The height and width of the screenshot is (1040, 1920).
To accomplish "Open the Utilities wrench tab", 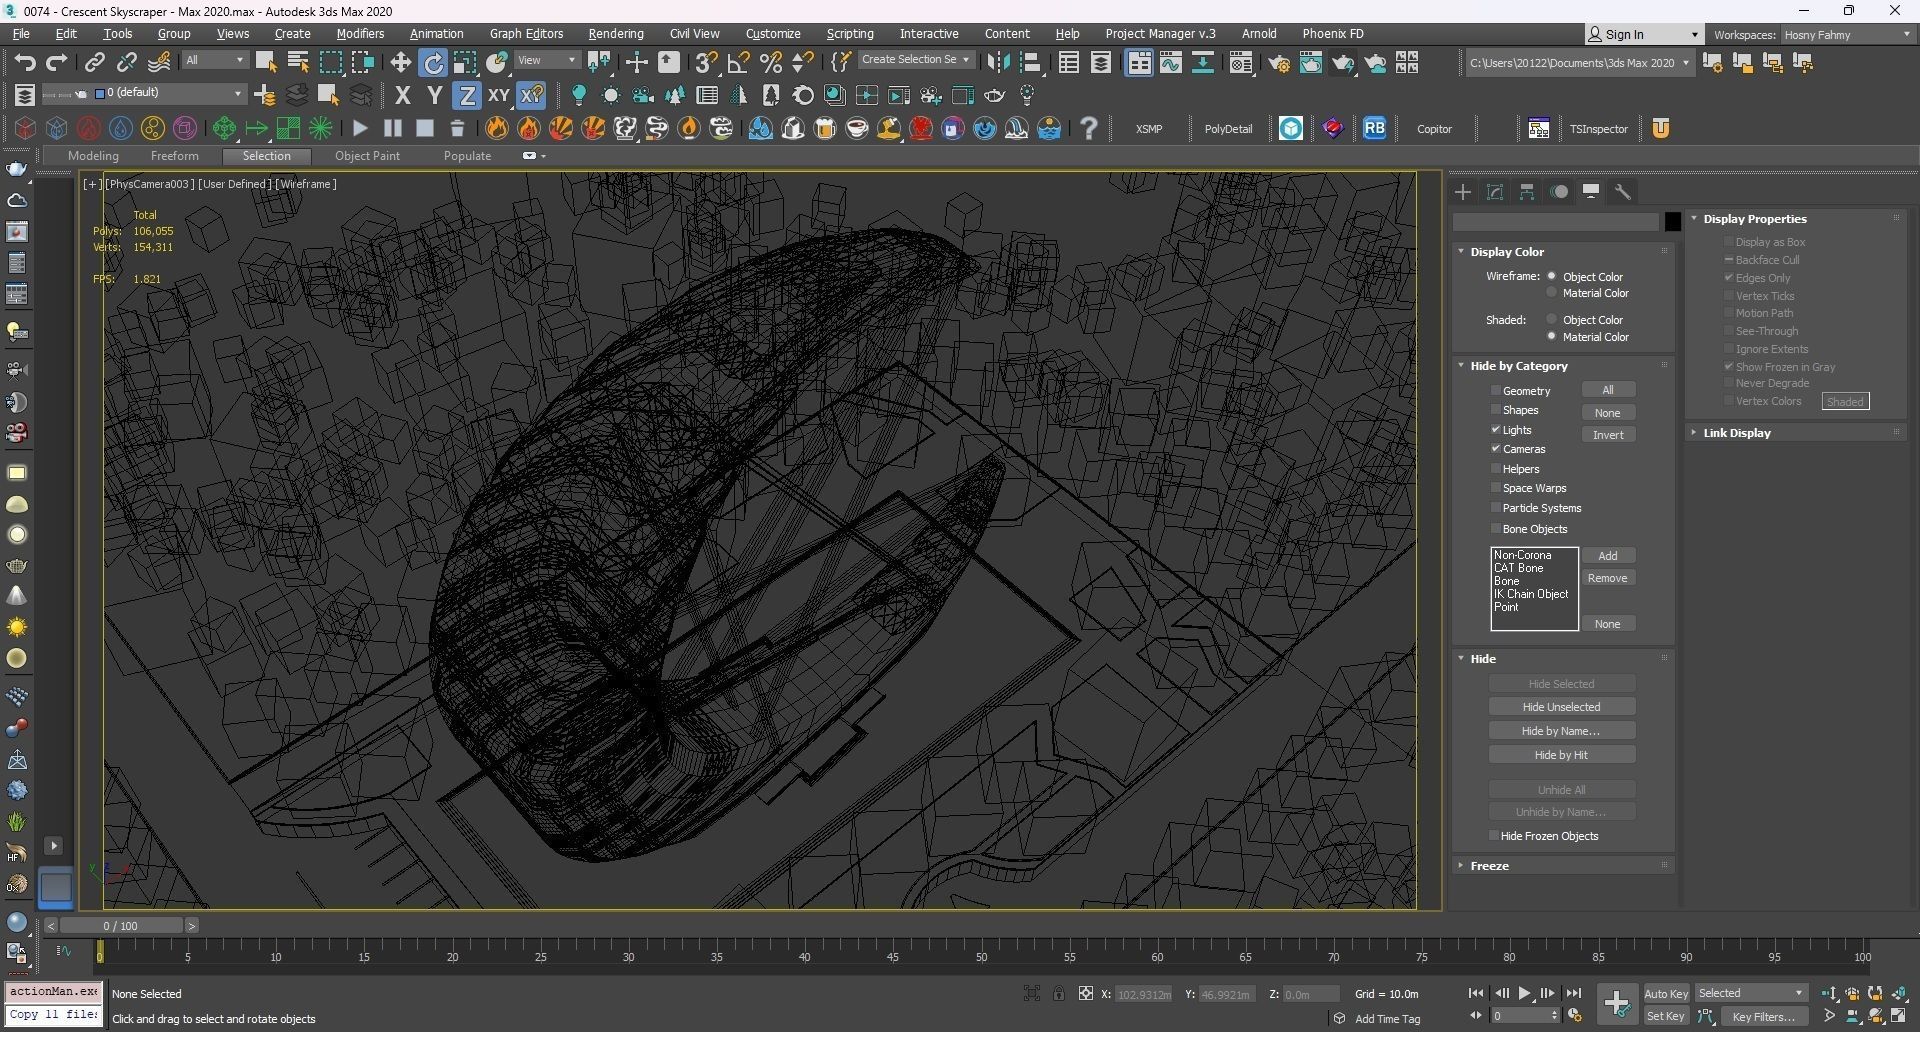I will (x=1622, y=192).
